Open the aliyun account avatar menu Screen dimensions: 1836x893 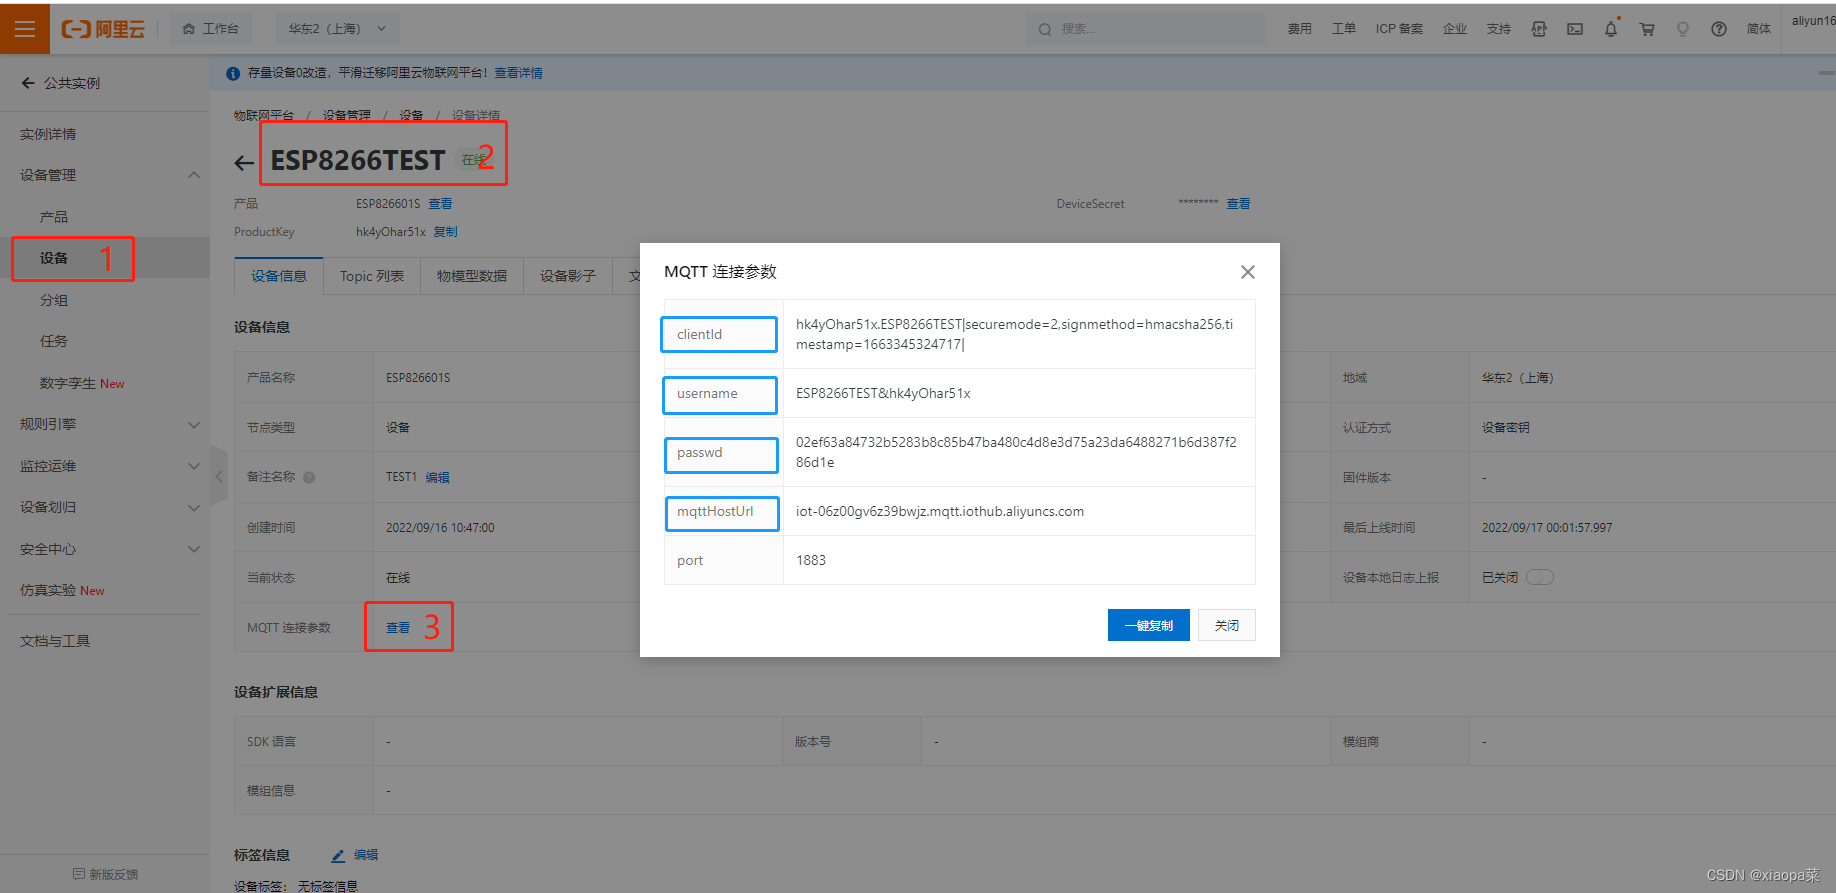pos(1813,21)
